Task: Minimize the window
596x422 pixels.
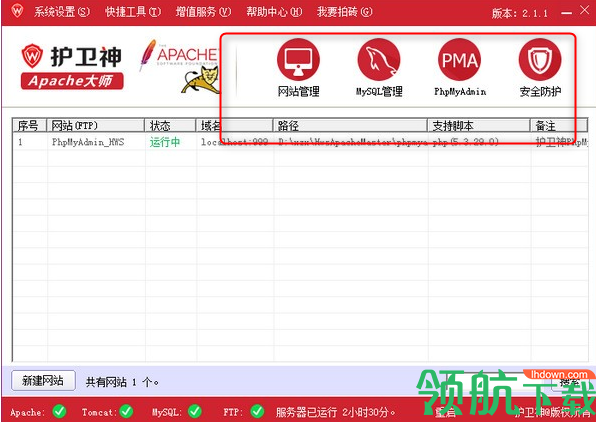Action: [x=566, y=13]
